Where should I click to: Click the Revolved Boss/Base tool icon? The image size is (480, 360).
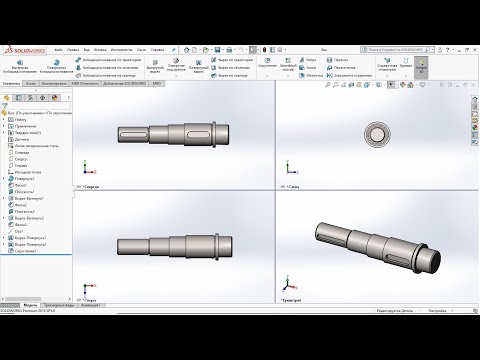click(x=56, y=62)
